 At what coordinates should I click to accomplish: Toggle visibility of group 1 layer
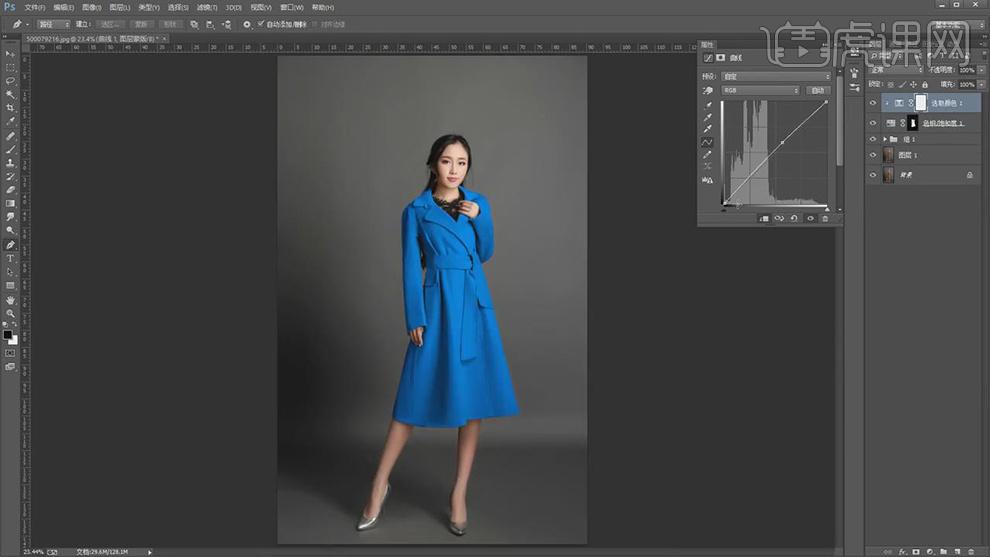click(x=873, y=139)
